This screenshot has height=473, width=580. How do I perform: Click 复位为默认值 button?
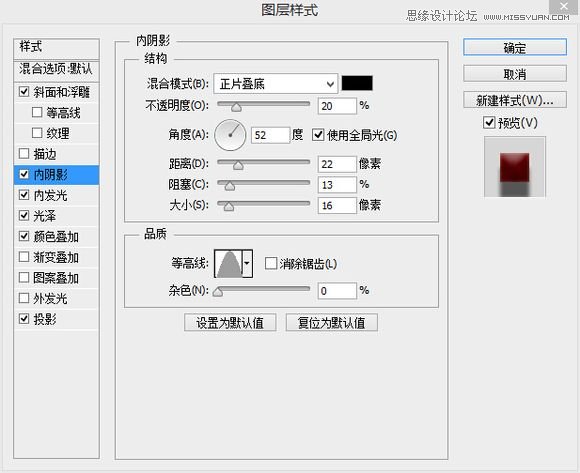pos(331,323)
